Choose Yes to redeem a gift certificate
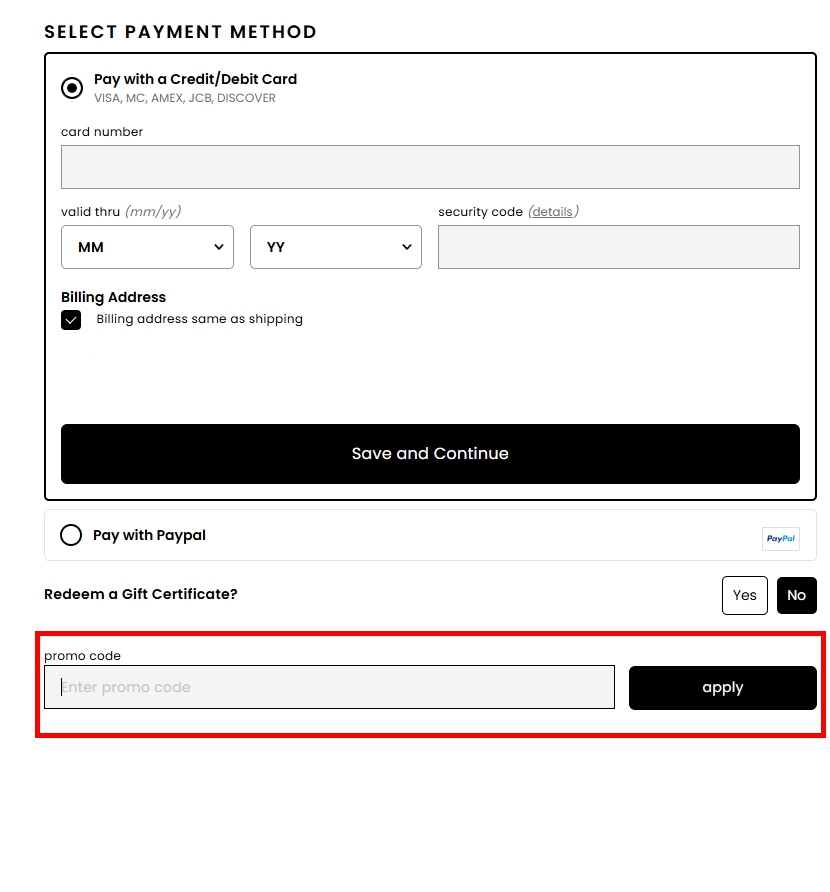This screenshot has height=892, width=830. (x=745, y=595)
